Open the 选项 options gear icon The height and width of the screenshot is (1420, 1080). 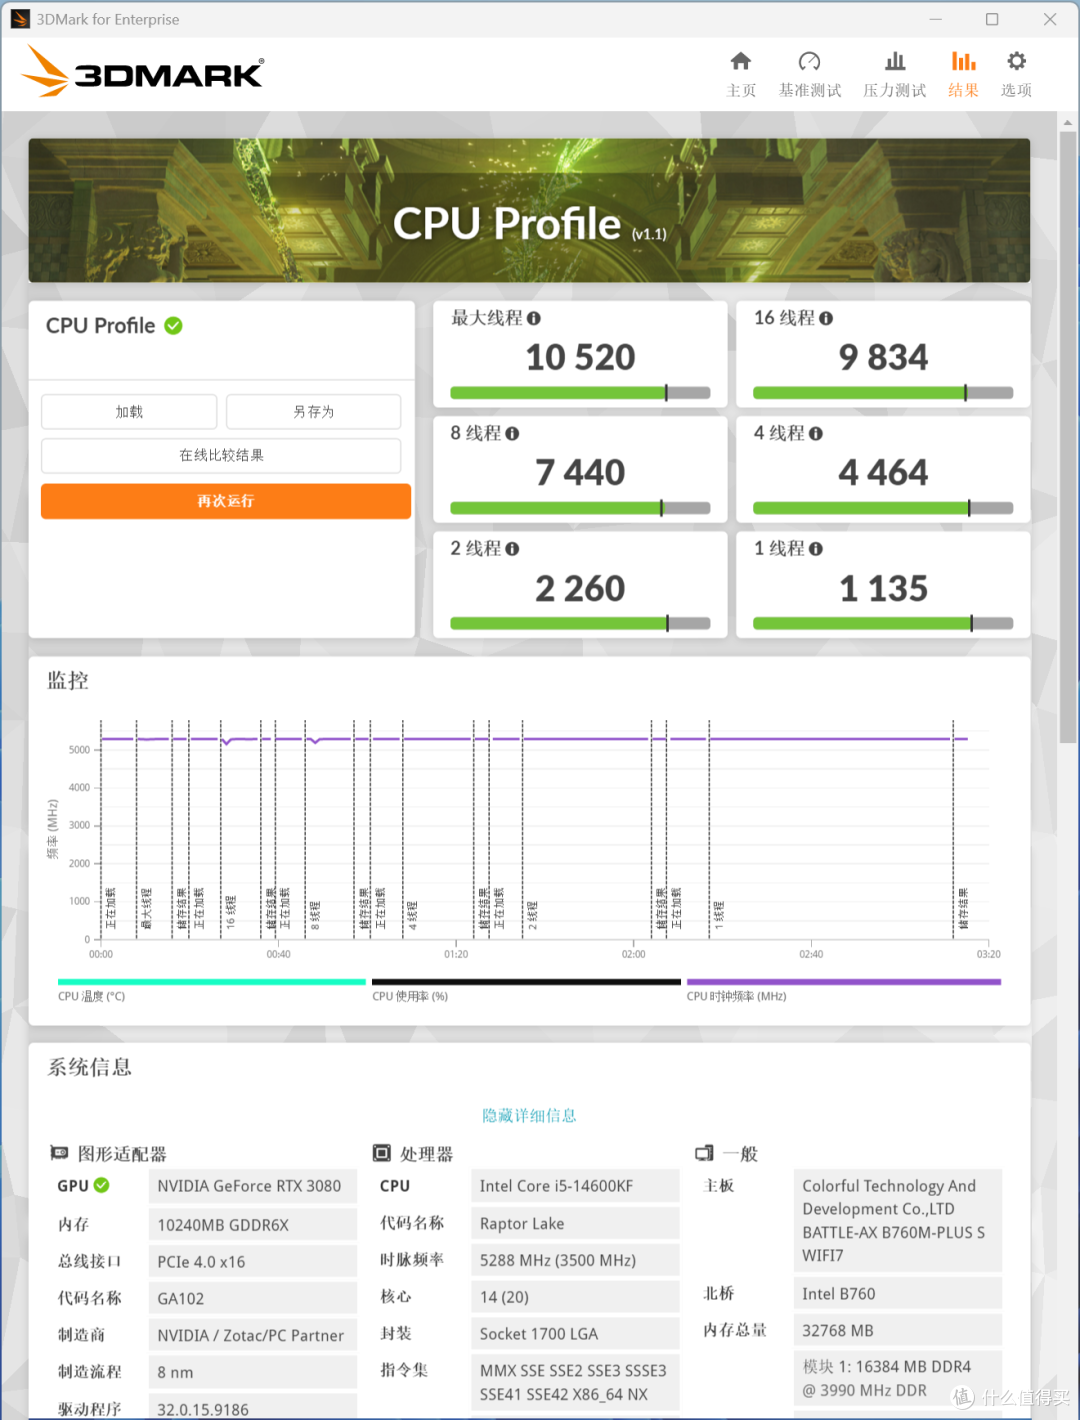pyautogui.click(x=1016, y=62)
